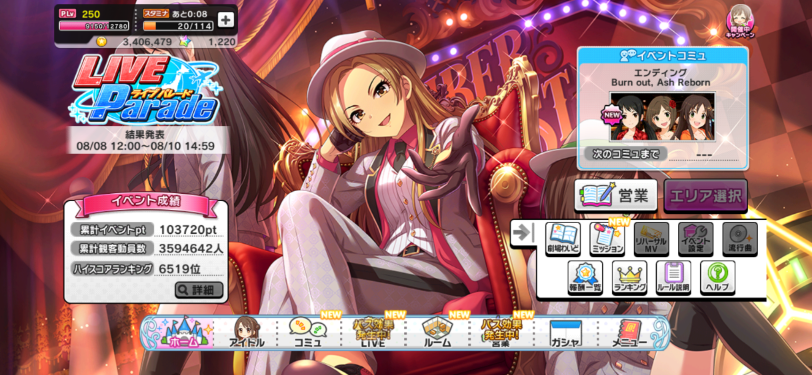Viewport: 812px width, 375px height.
Task: Click the エリア選択 area select button
Action: pos(705,196)
